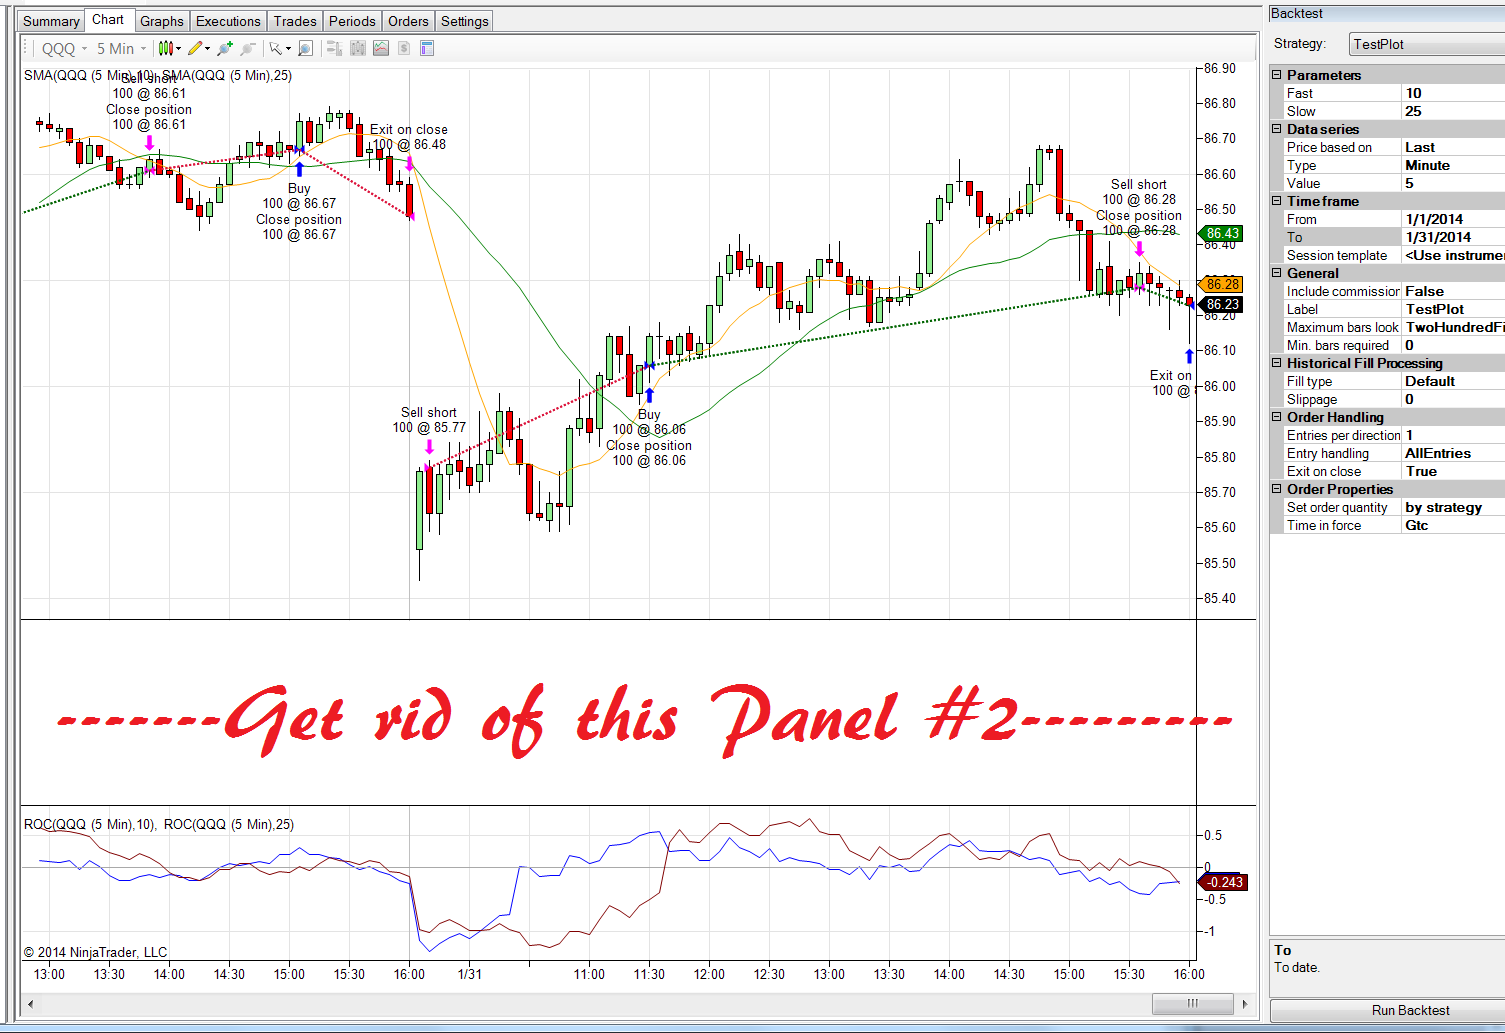Collapse the Parameters category
Image resolution: width=1505 pixels, height=1033 pixels.
point(1277,75)
